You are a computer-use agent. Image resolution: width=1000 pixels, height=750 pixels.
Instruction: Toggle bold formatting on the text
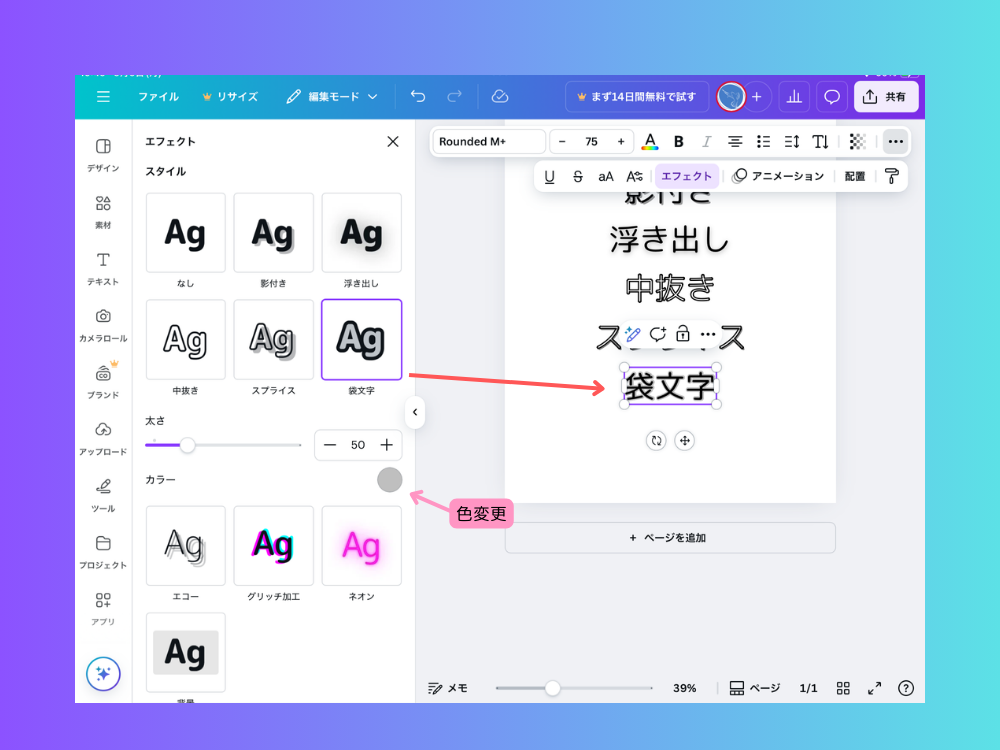pyautogui.click(x=679, y=141)
